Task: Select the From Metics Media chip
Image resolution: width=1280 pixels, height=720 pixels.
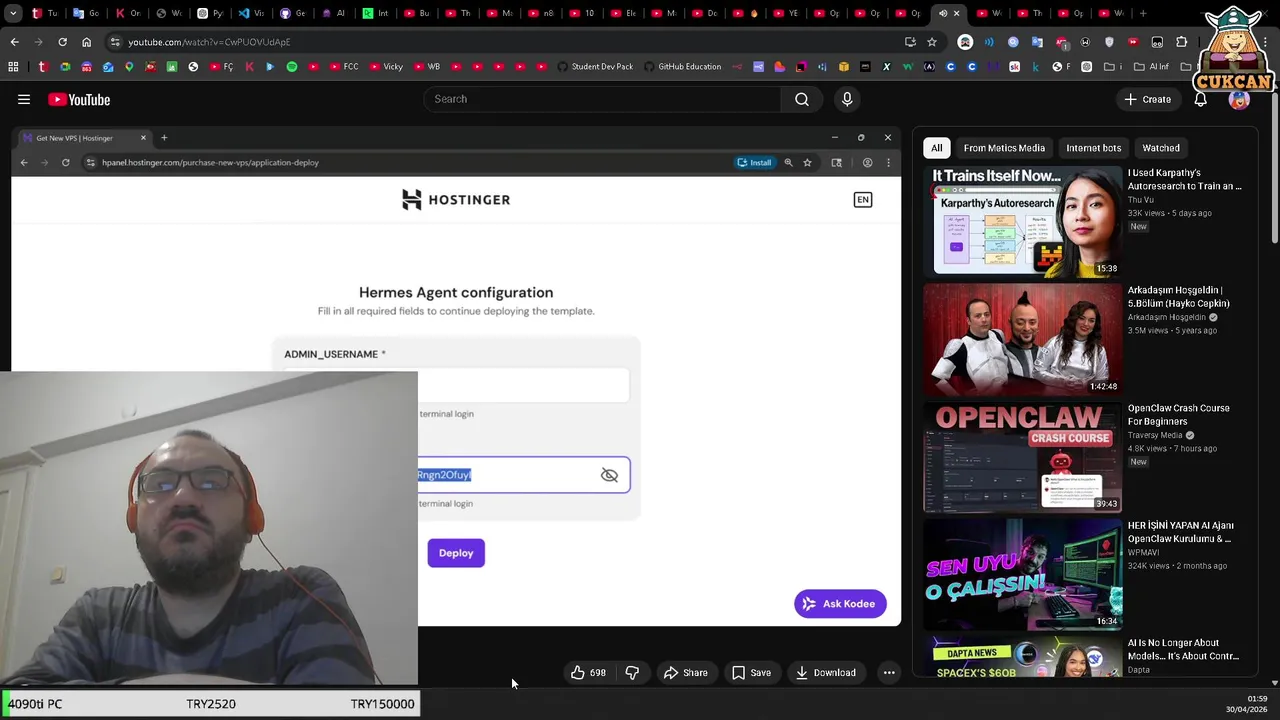Action: [1004, 148]
